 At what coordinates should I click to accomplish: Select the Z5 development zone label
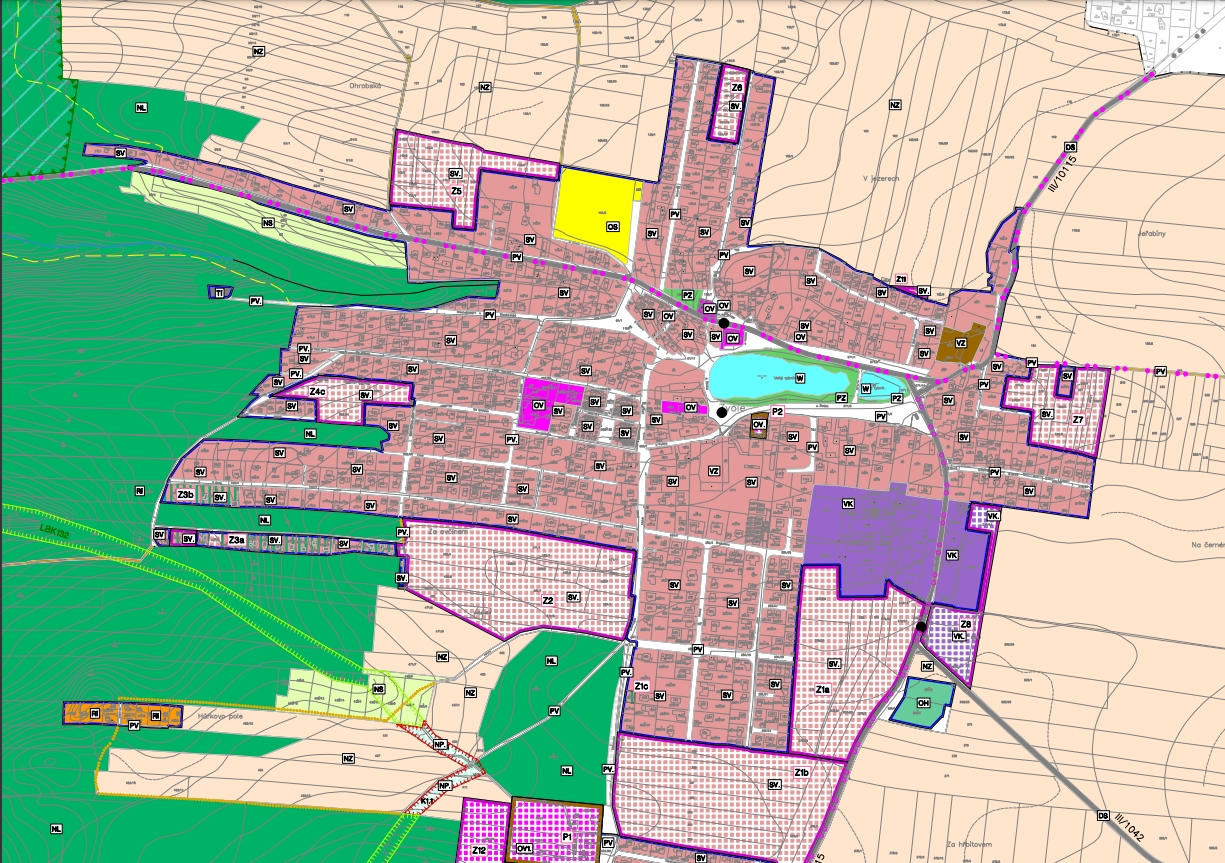[455, 191]
